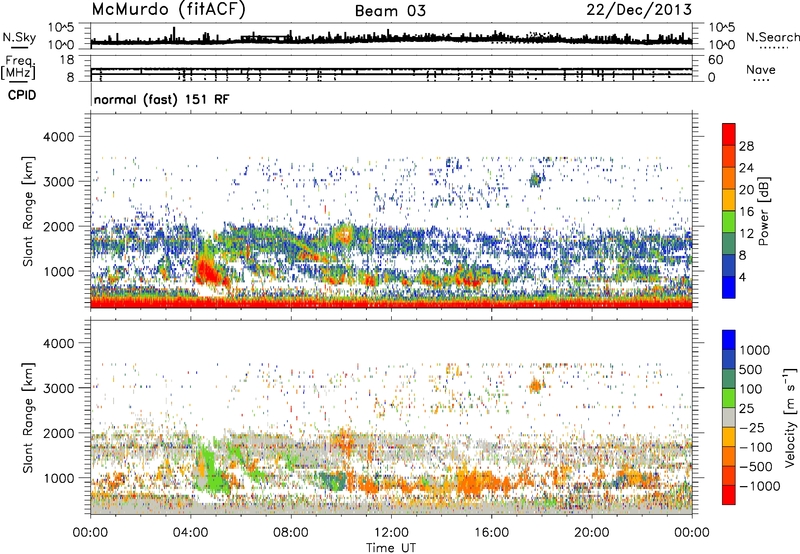Select the -500 label on the Velocity color bar
Image resolution: width=800 pixels, height=554 pixels.
click(x=755, y=467)
